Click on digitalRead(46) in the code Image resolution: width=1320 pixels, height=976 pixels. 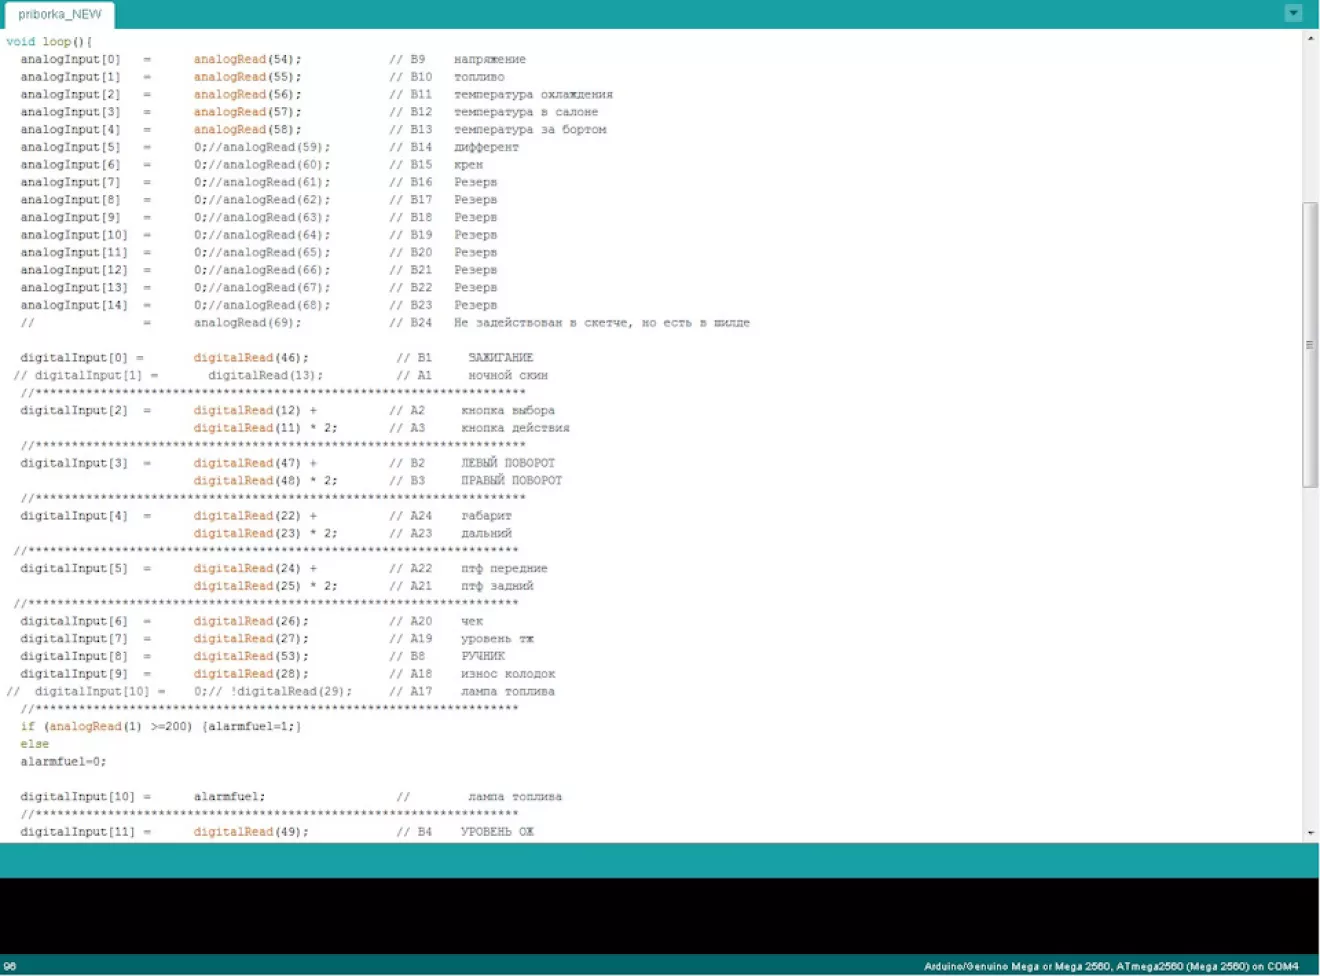250,357
